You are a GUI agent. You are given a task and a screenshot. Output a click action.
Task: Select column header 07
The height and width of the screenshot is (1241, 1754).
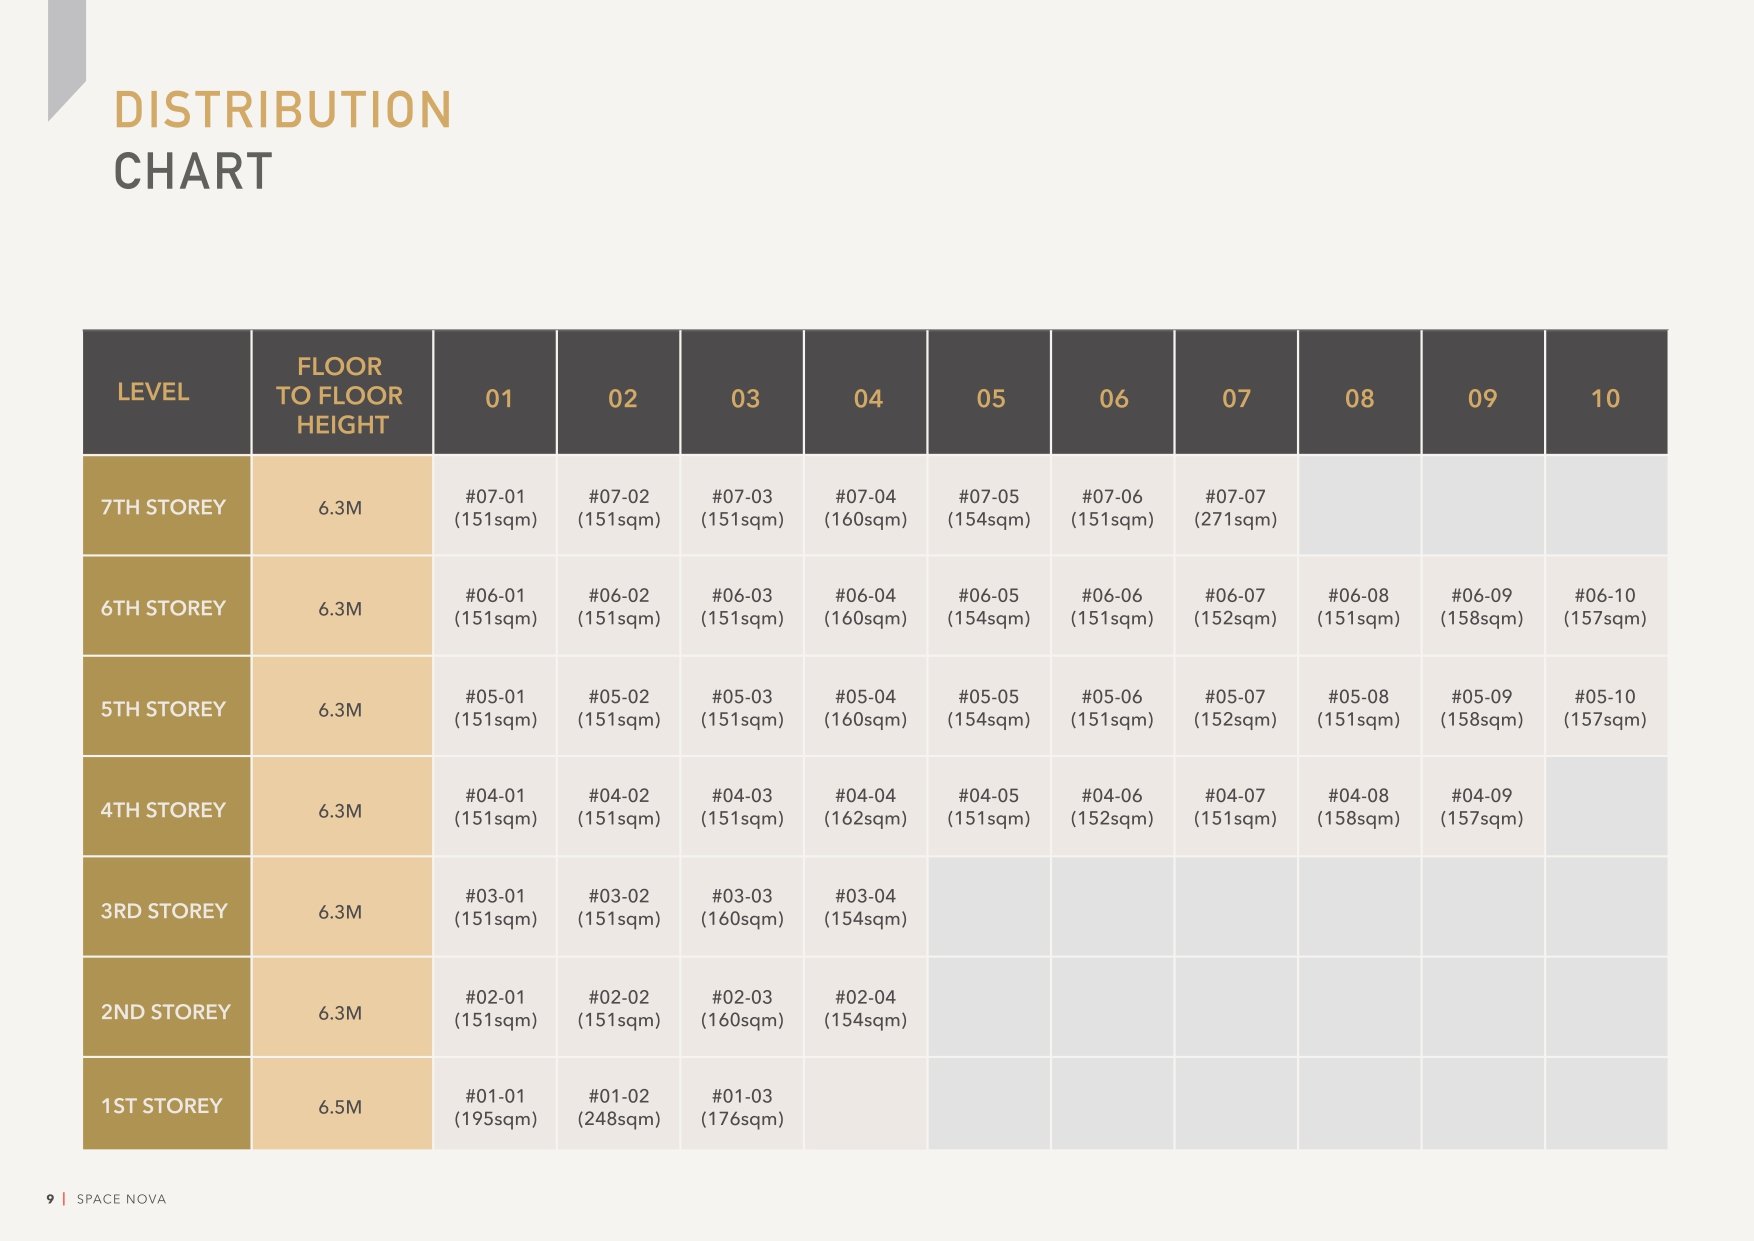[1236, 392]
